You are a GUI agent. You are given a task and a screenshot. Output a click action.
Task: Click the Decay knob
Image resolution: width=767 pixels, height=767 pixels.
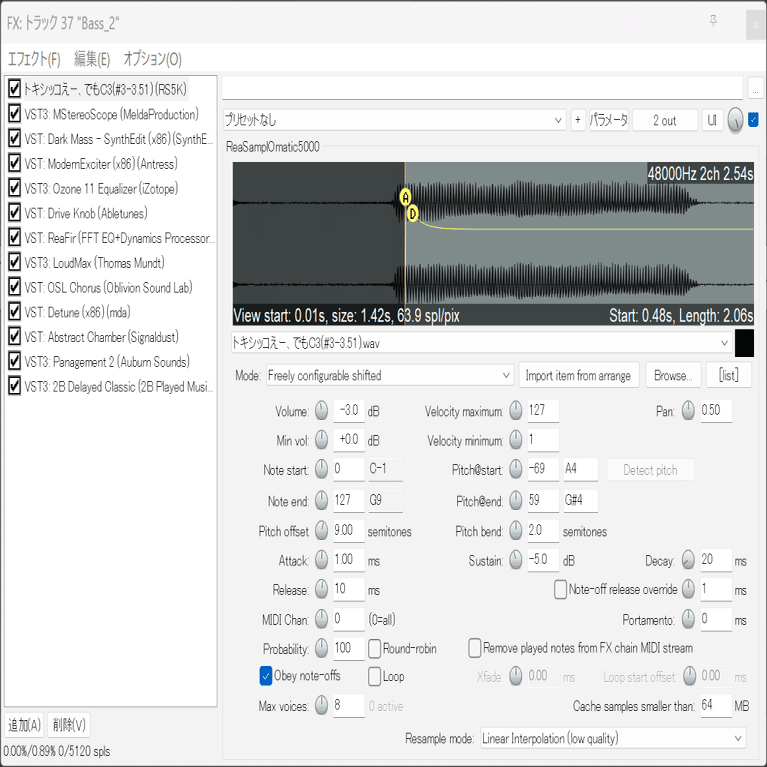pyautogui.click(x=688, y=560)
